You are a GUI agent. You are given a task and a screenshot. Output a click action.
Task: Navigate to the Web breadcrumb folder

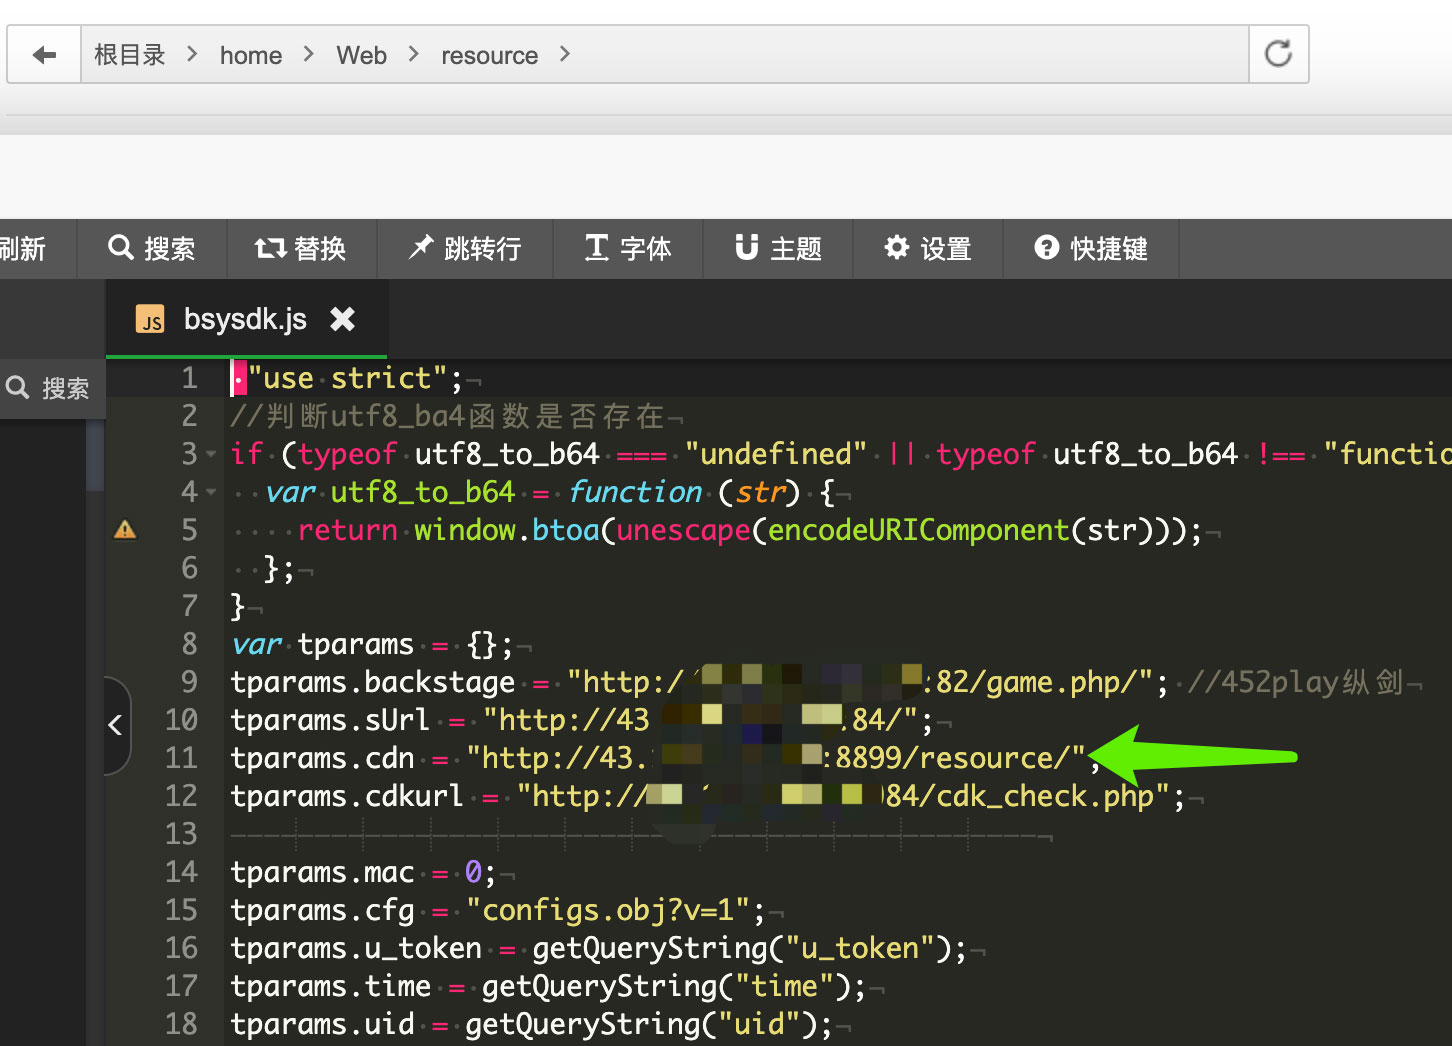pos(361,55)
